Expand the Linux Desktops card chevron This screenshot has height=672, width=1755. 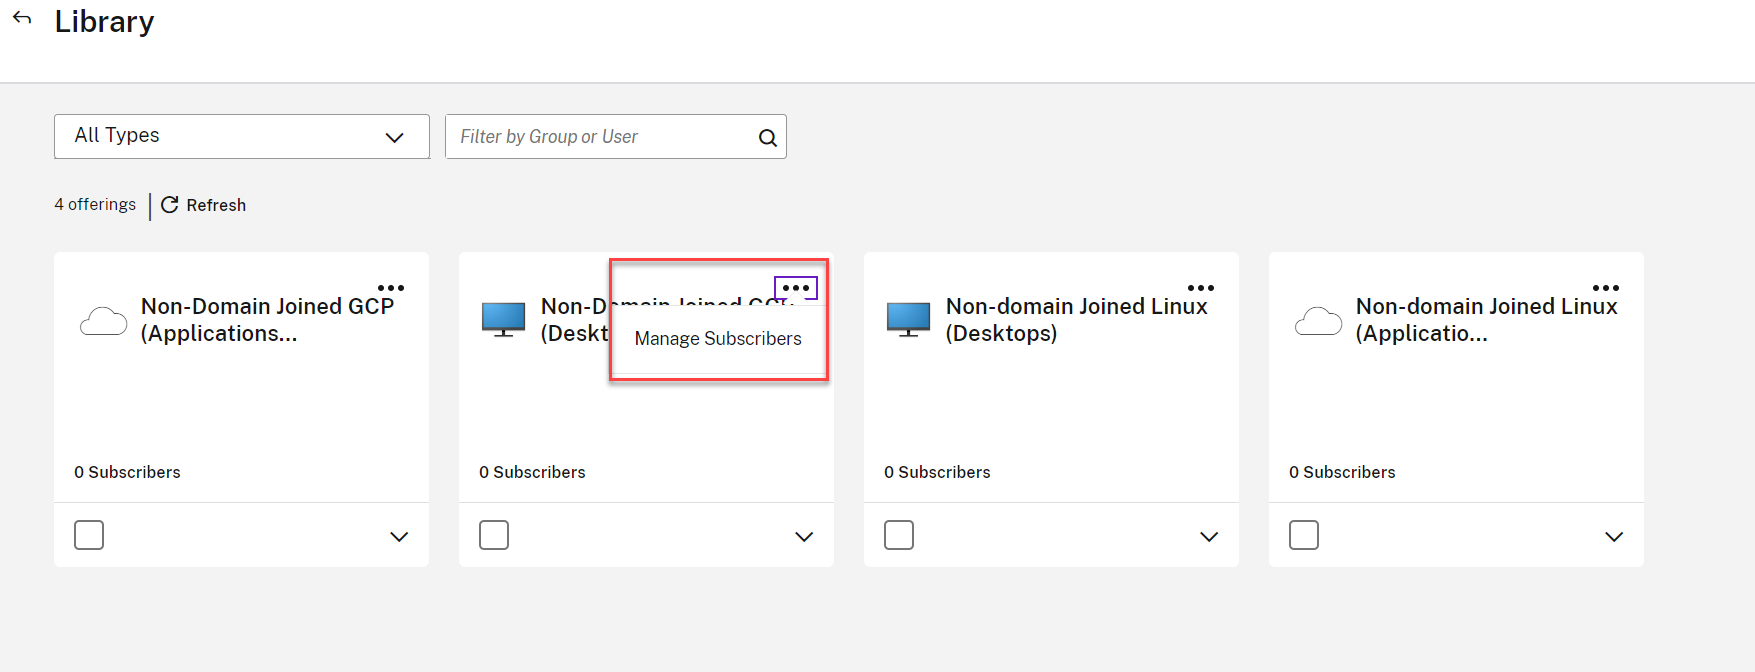1209,537
